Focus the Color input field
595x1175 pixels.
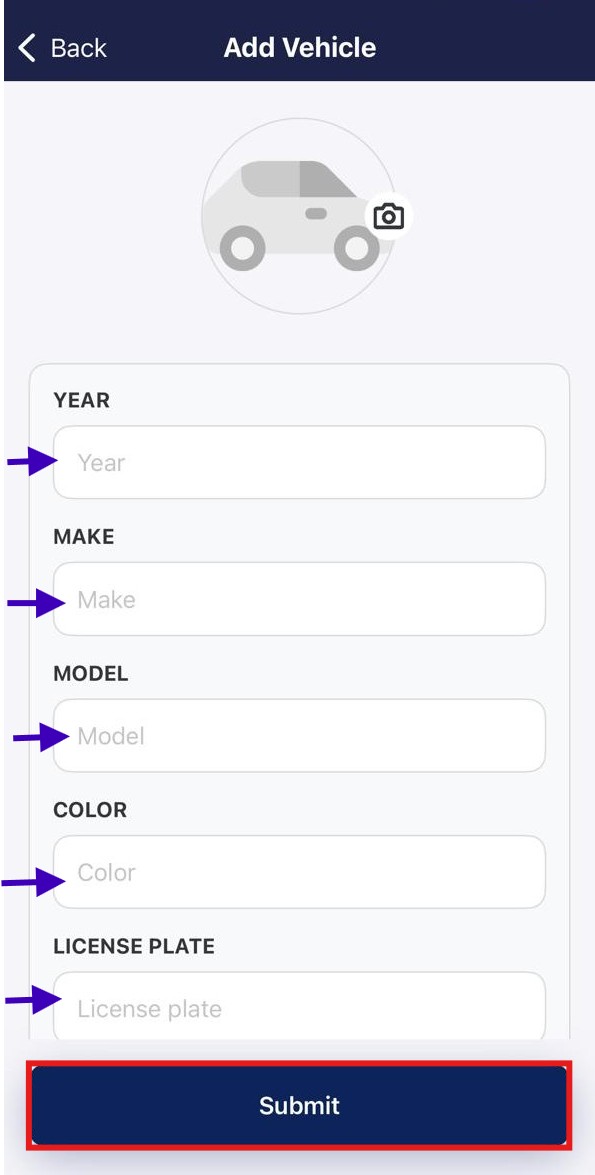click(299, 872)
